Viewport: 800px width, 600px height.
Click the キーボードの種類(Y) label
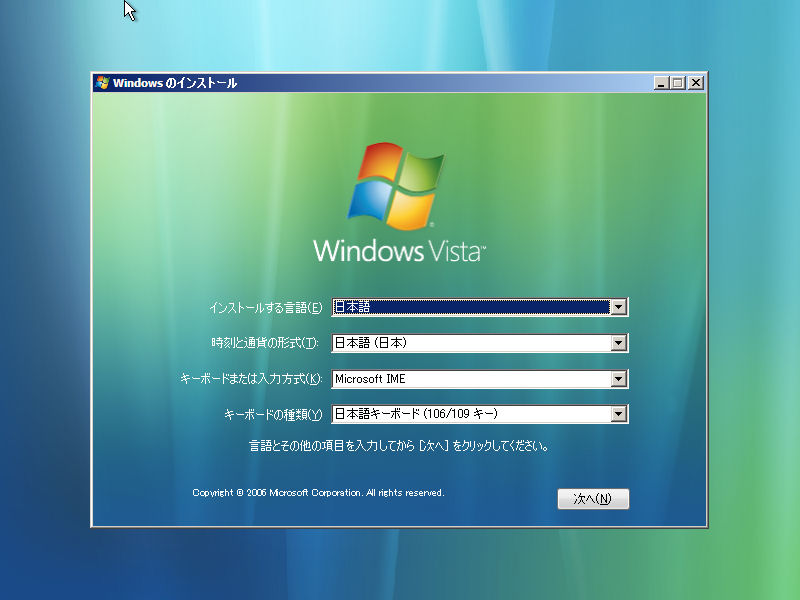pos(274,414)
